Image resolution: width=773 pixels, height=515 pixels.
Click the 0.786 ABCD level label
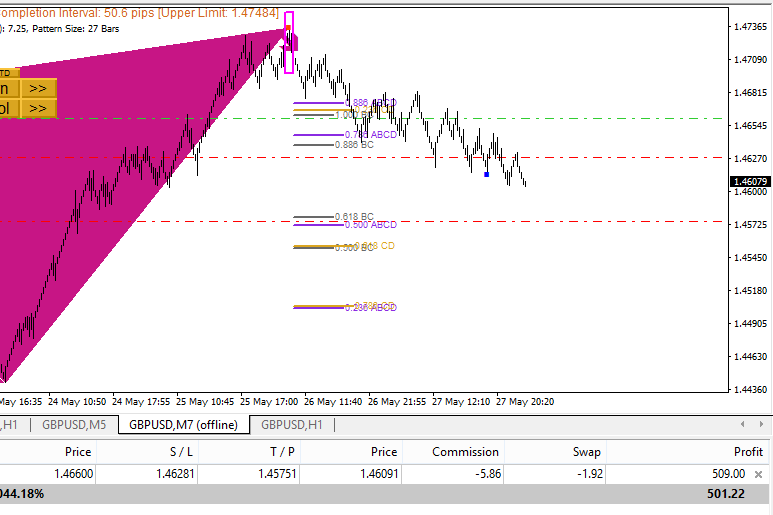coord(371,135)
